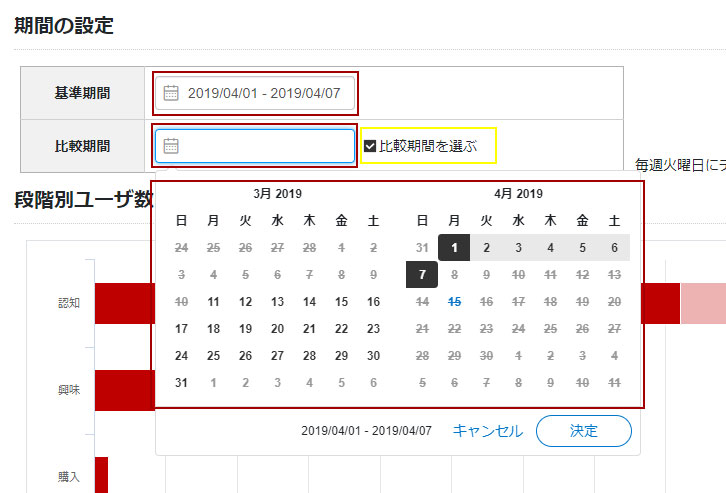Select April 4 in the highlighted range
Viewport: 726px width, 493px height.
550,248
